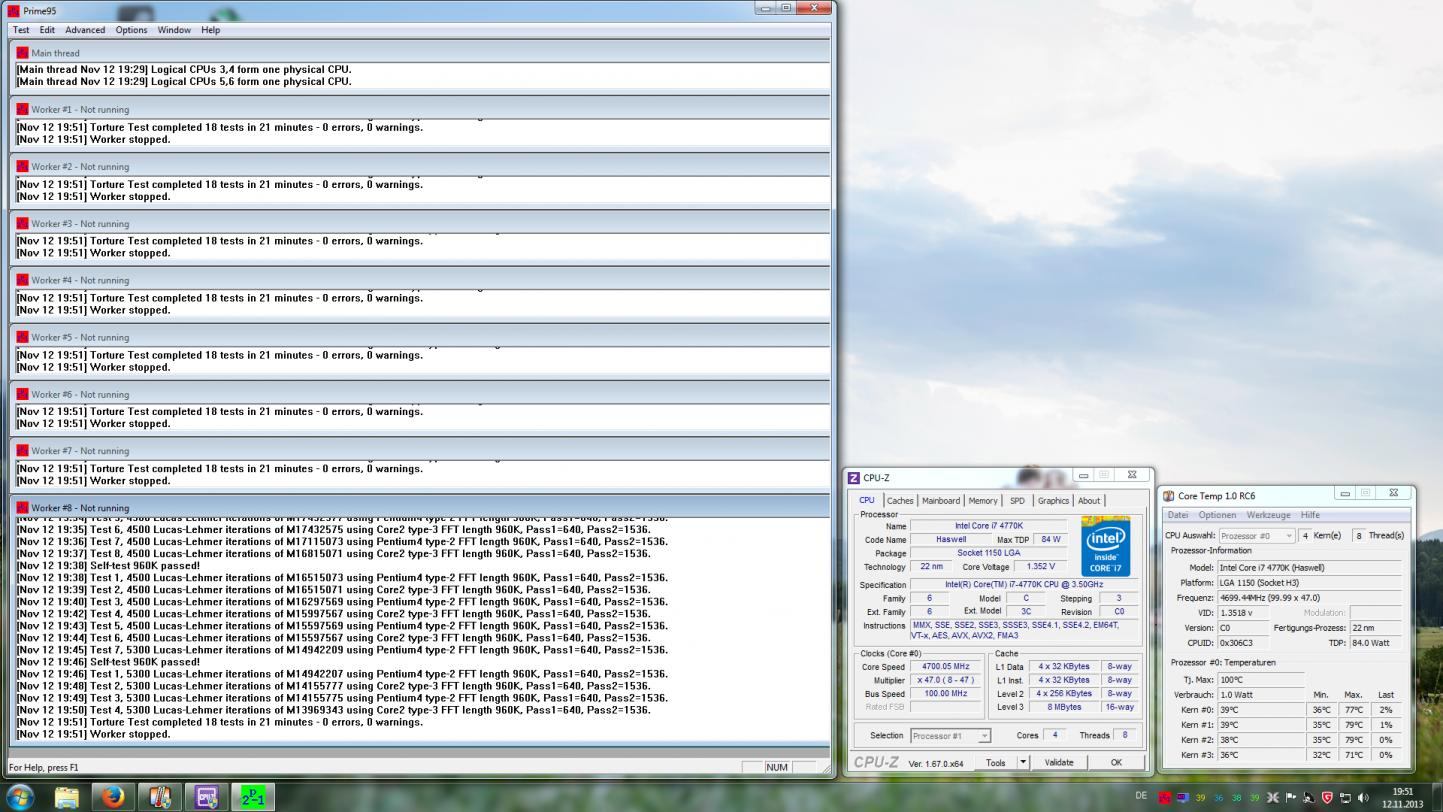Switch to SPD tab in CPU-Z
This screenshot has height=812, width=1443.
click(1017, 501)
